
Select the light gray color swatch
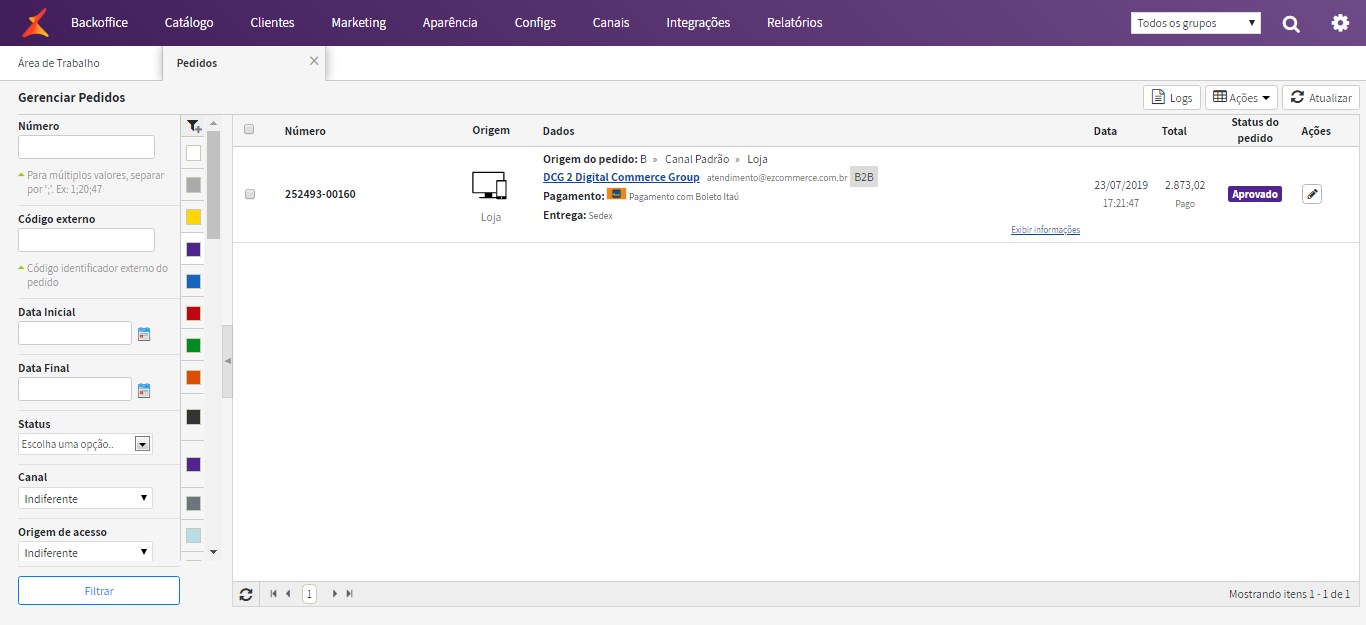[193, 185]
